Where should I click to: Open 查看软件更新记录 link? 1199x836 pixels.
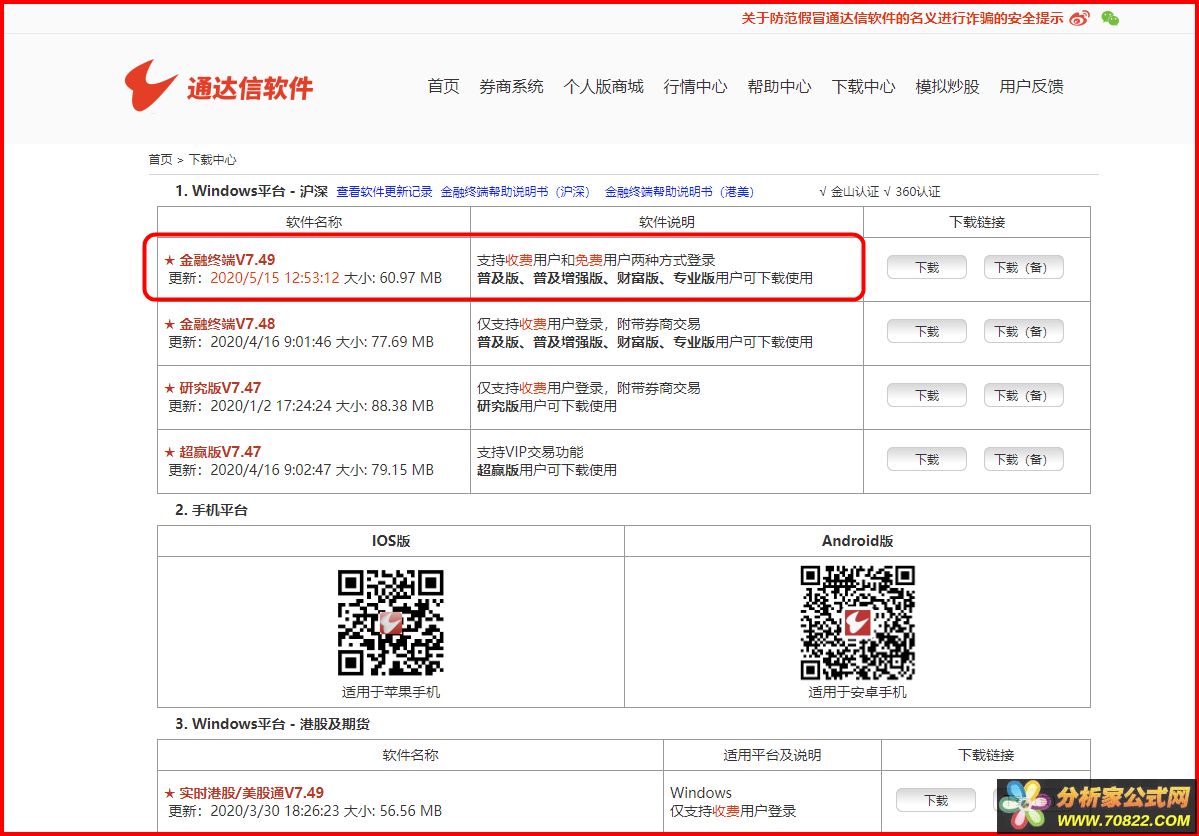tap(385, 192)
